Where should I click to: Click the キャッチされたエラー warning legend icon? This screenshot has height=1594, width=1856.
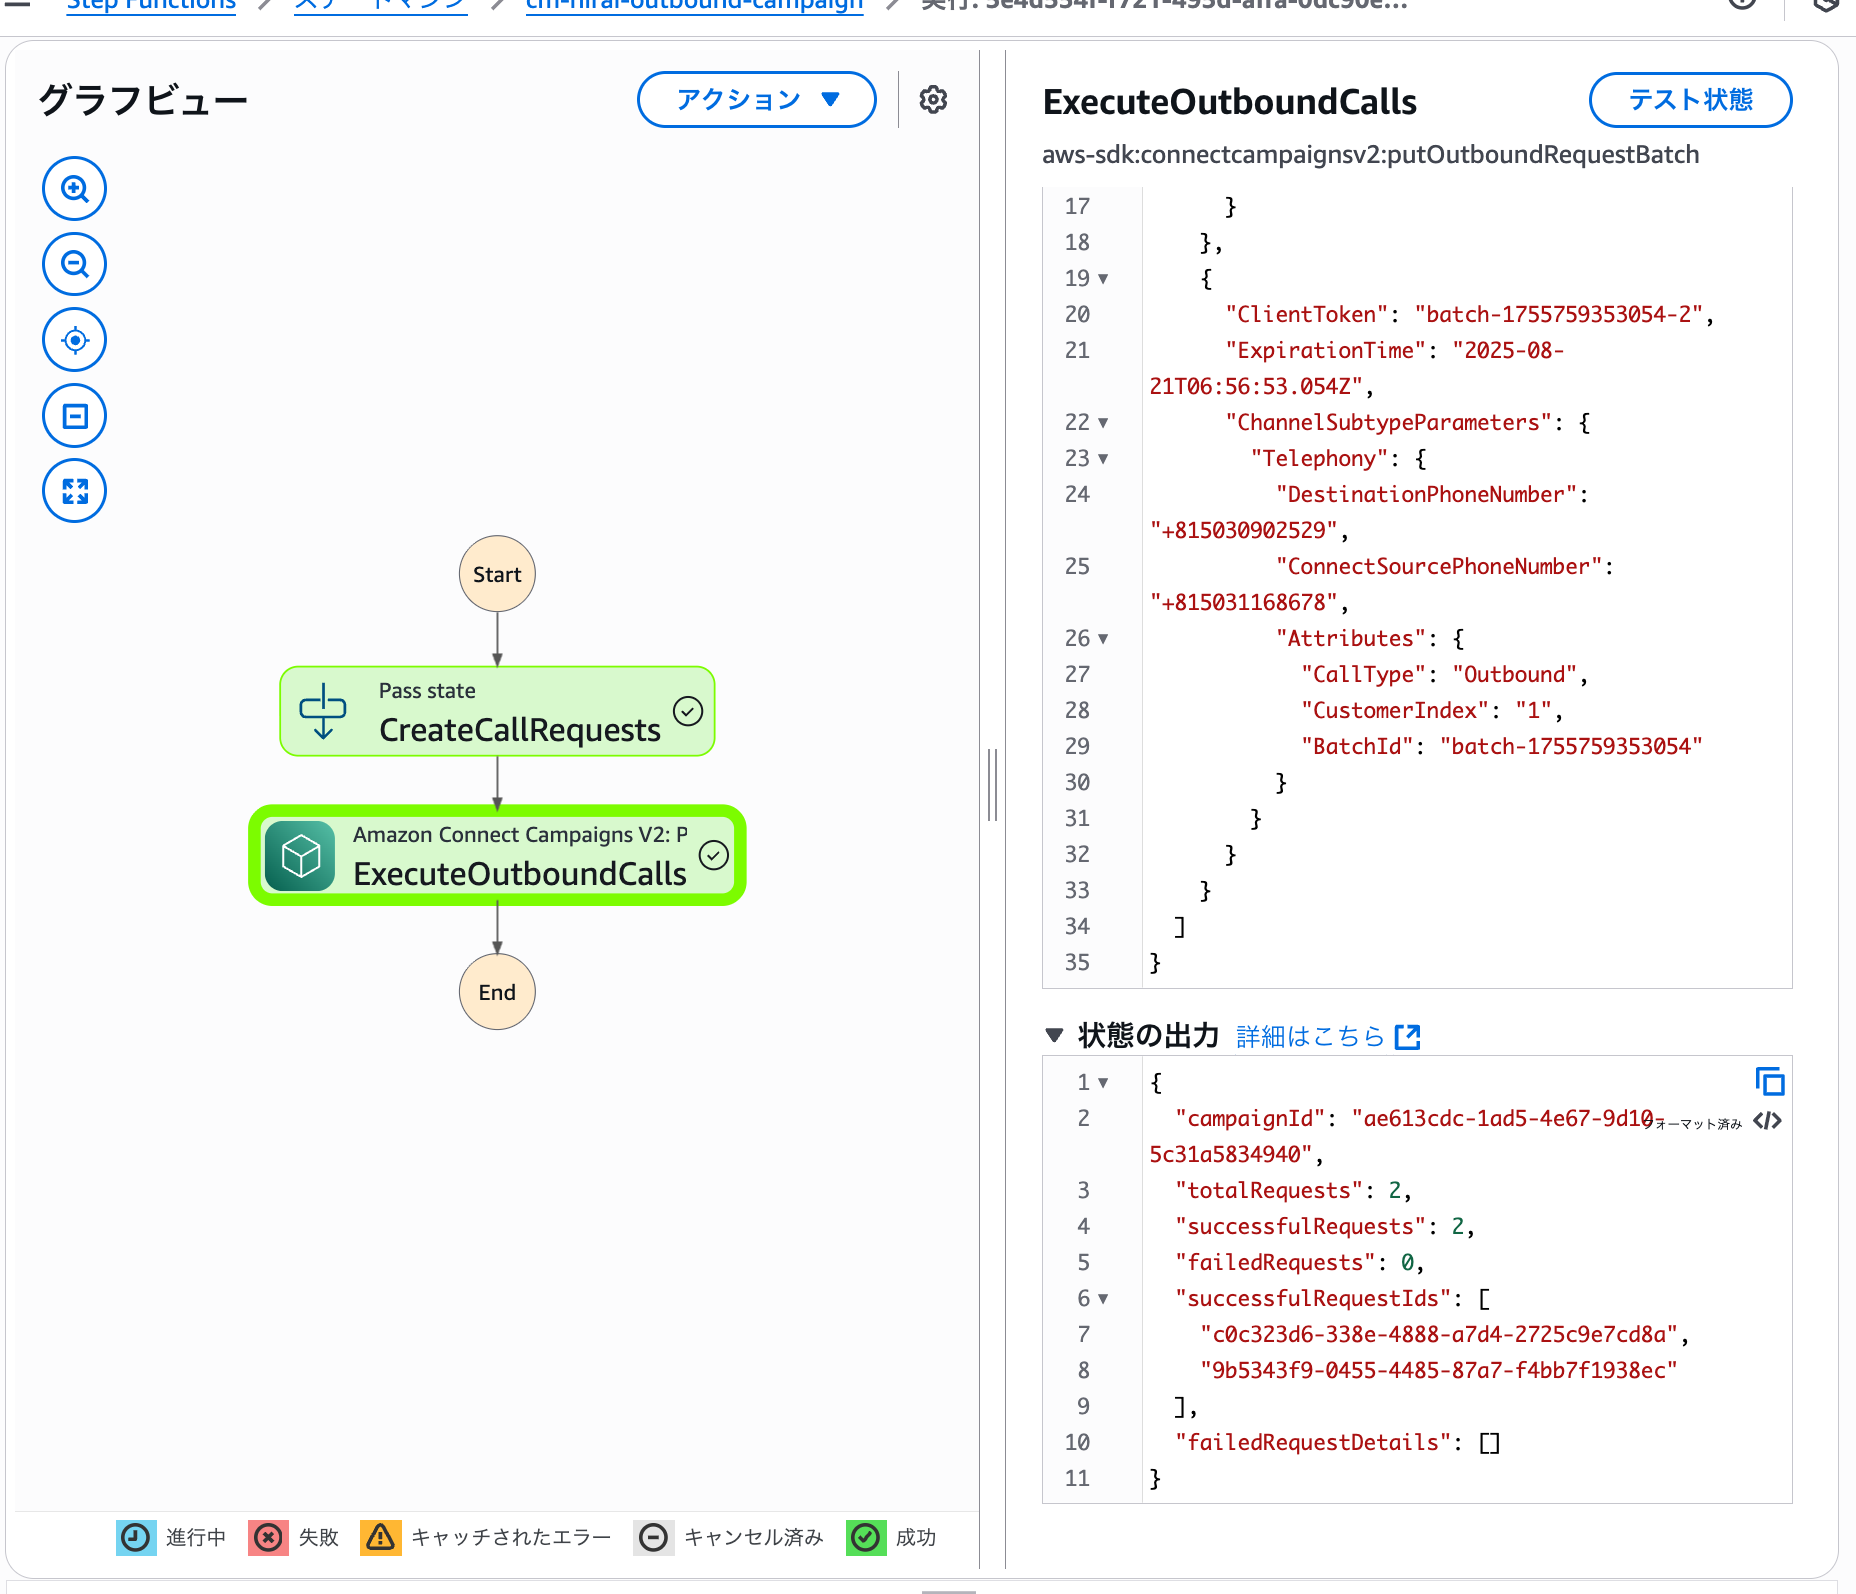pyautogui.click(x=380, y=1537)
